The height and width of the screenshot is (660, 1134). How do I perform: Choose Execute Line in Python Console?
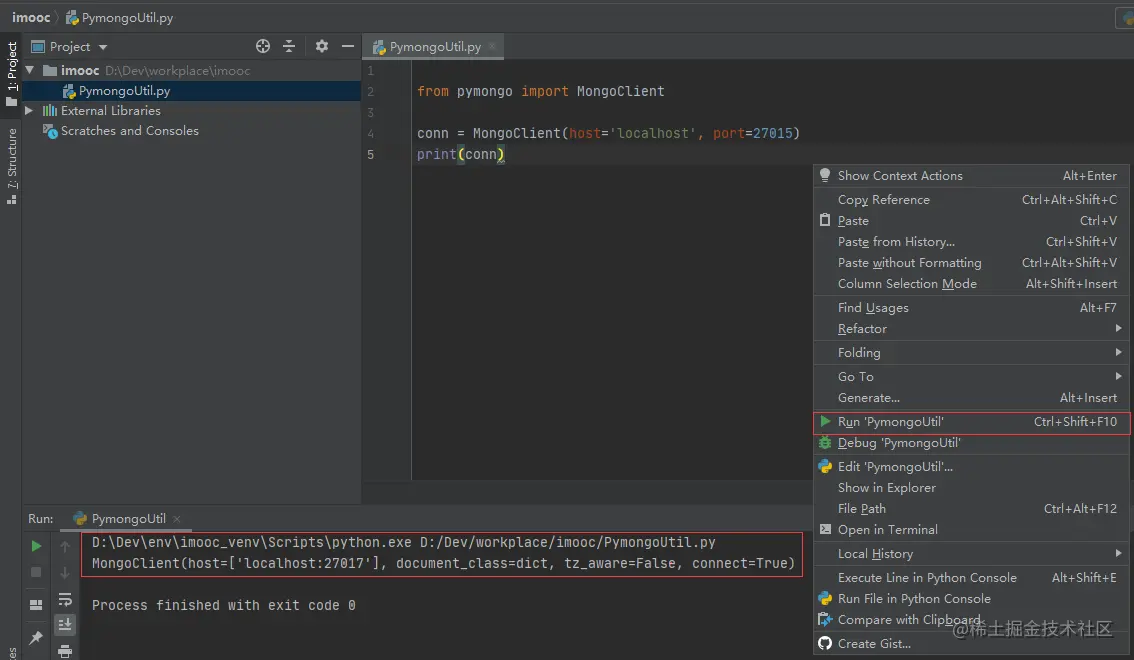pyautogui.click(x=971, y=577)
